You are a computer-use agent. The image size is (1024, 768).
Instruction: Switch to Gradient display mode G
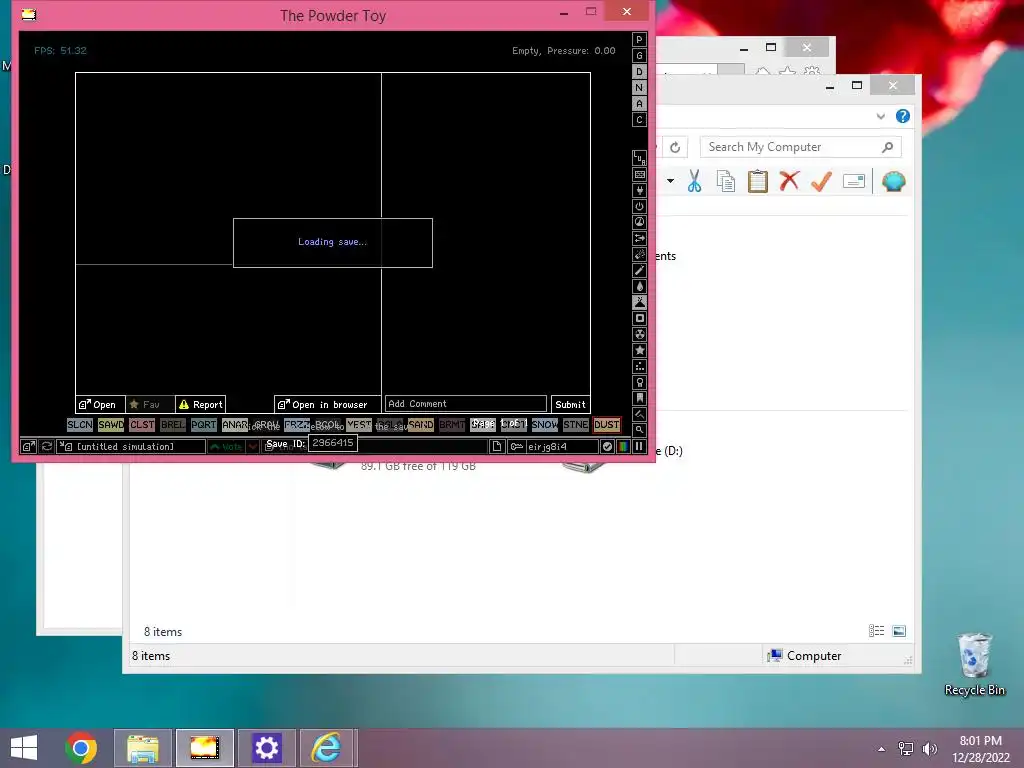pyautogui.click(x=639, y=56)
